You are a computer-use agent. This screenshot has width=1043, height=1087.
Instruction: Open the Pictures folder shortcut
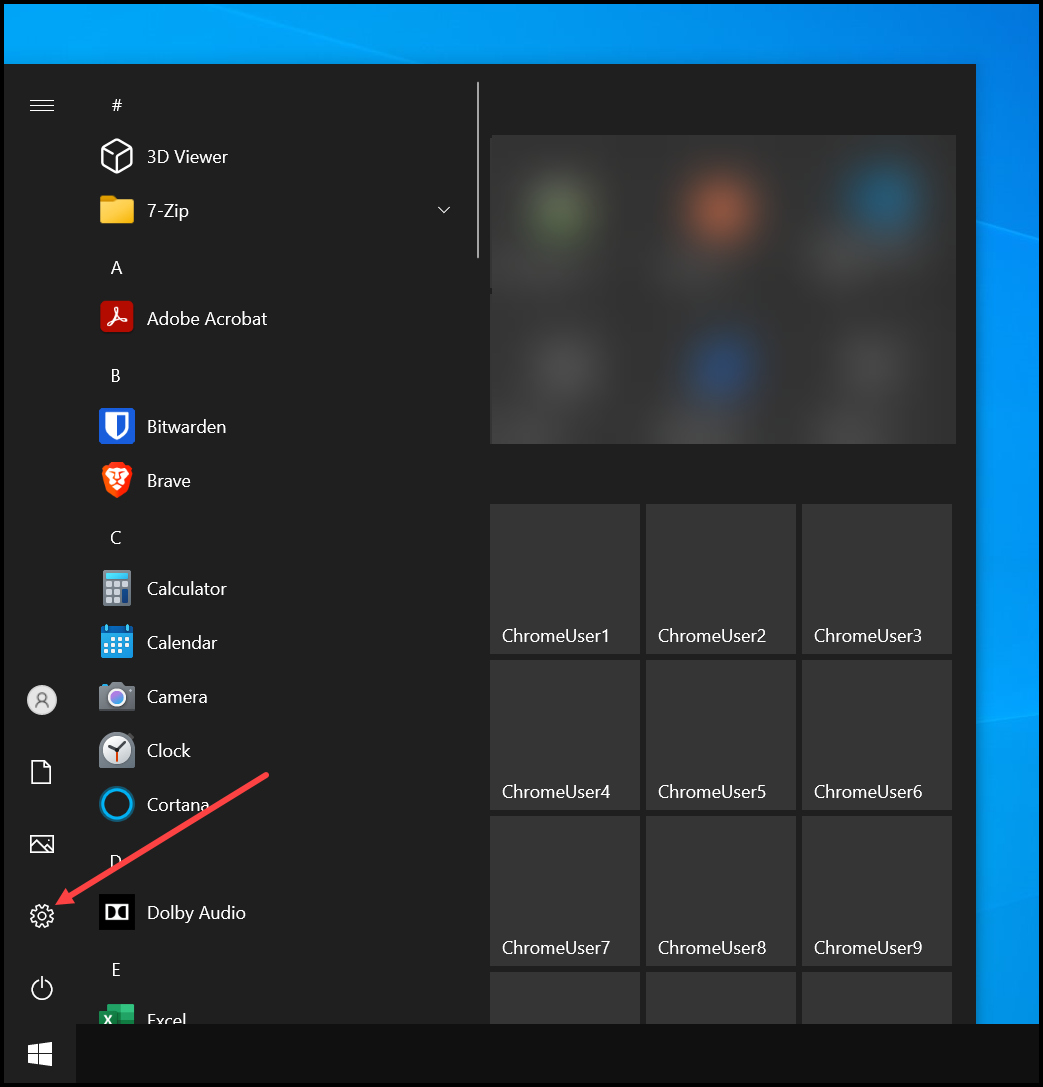[42, 844]
